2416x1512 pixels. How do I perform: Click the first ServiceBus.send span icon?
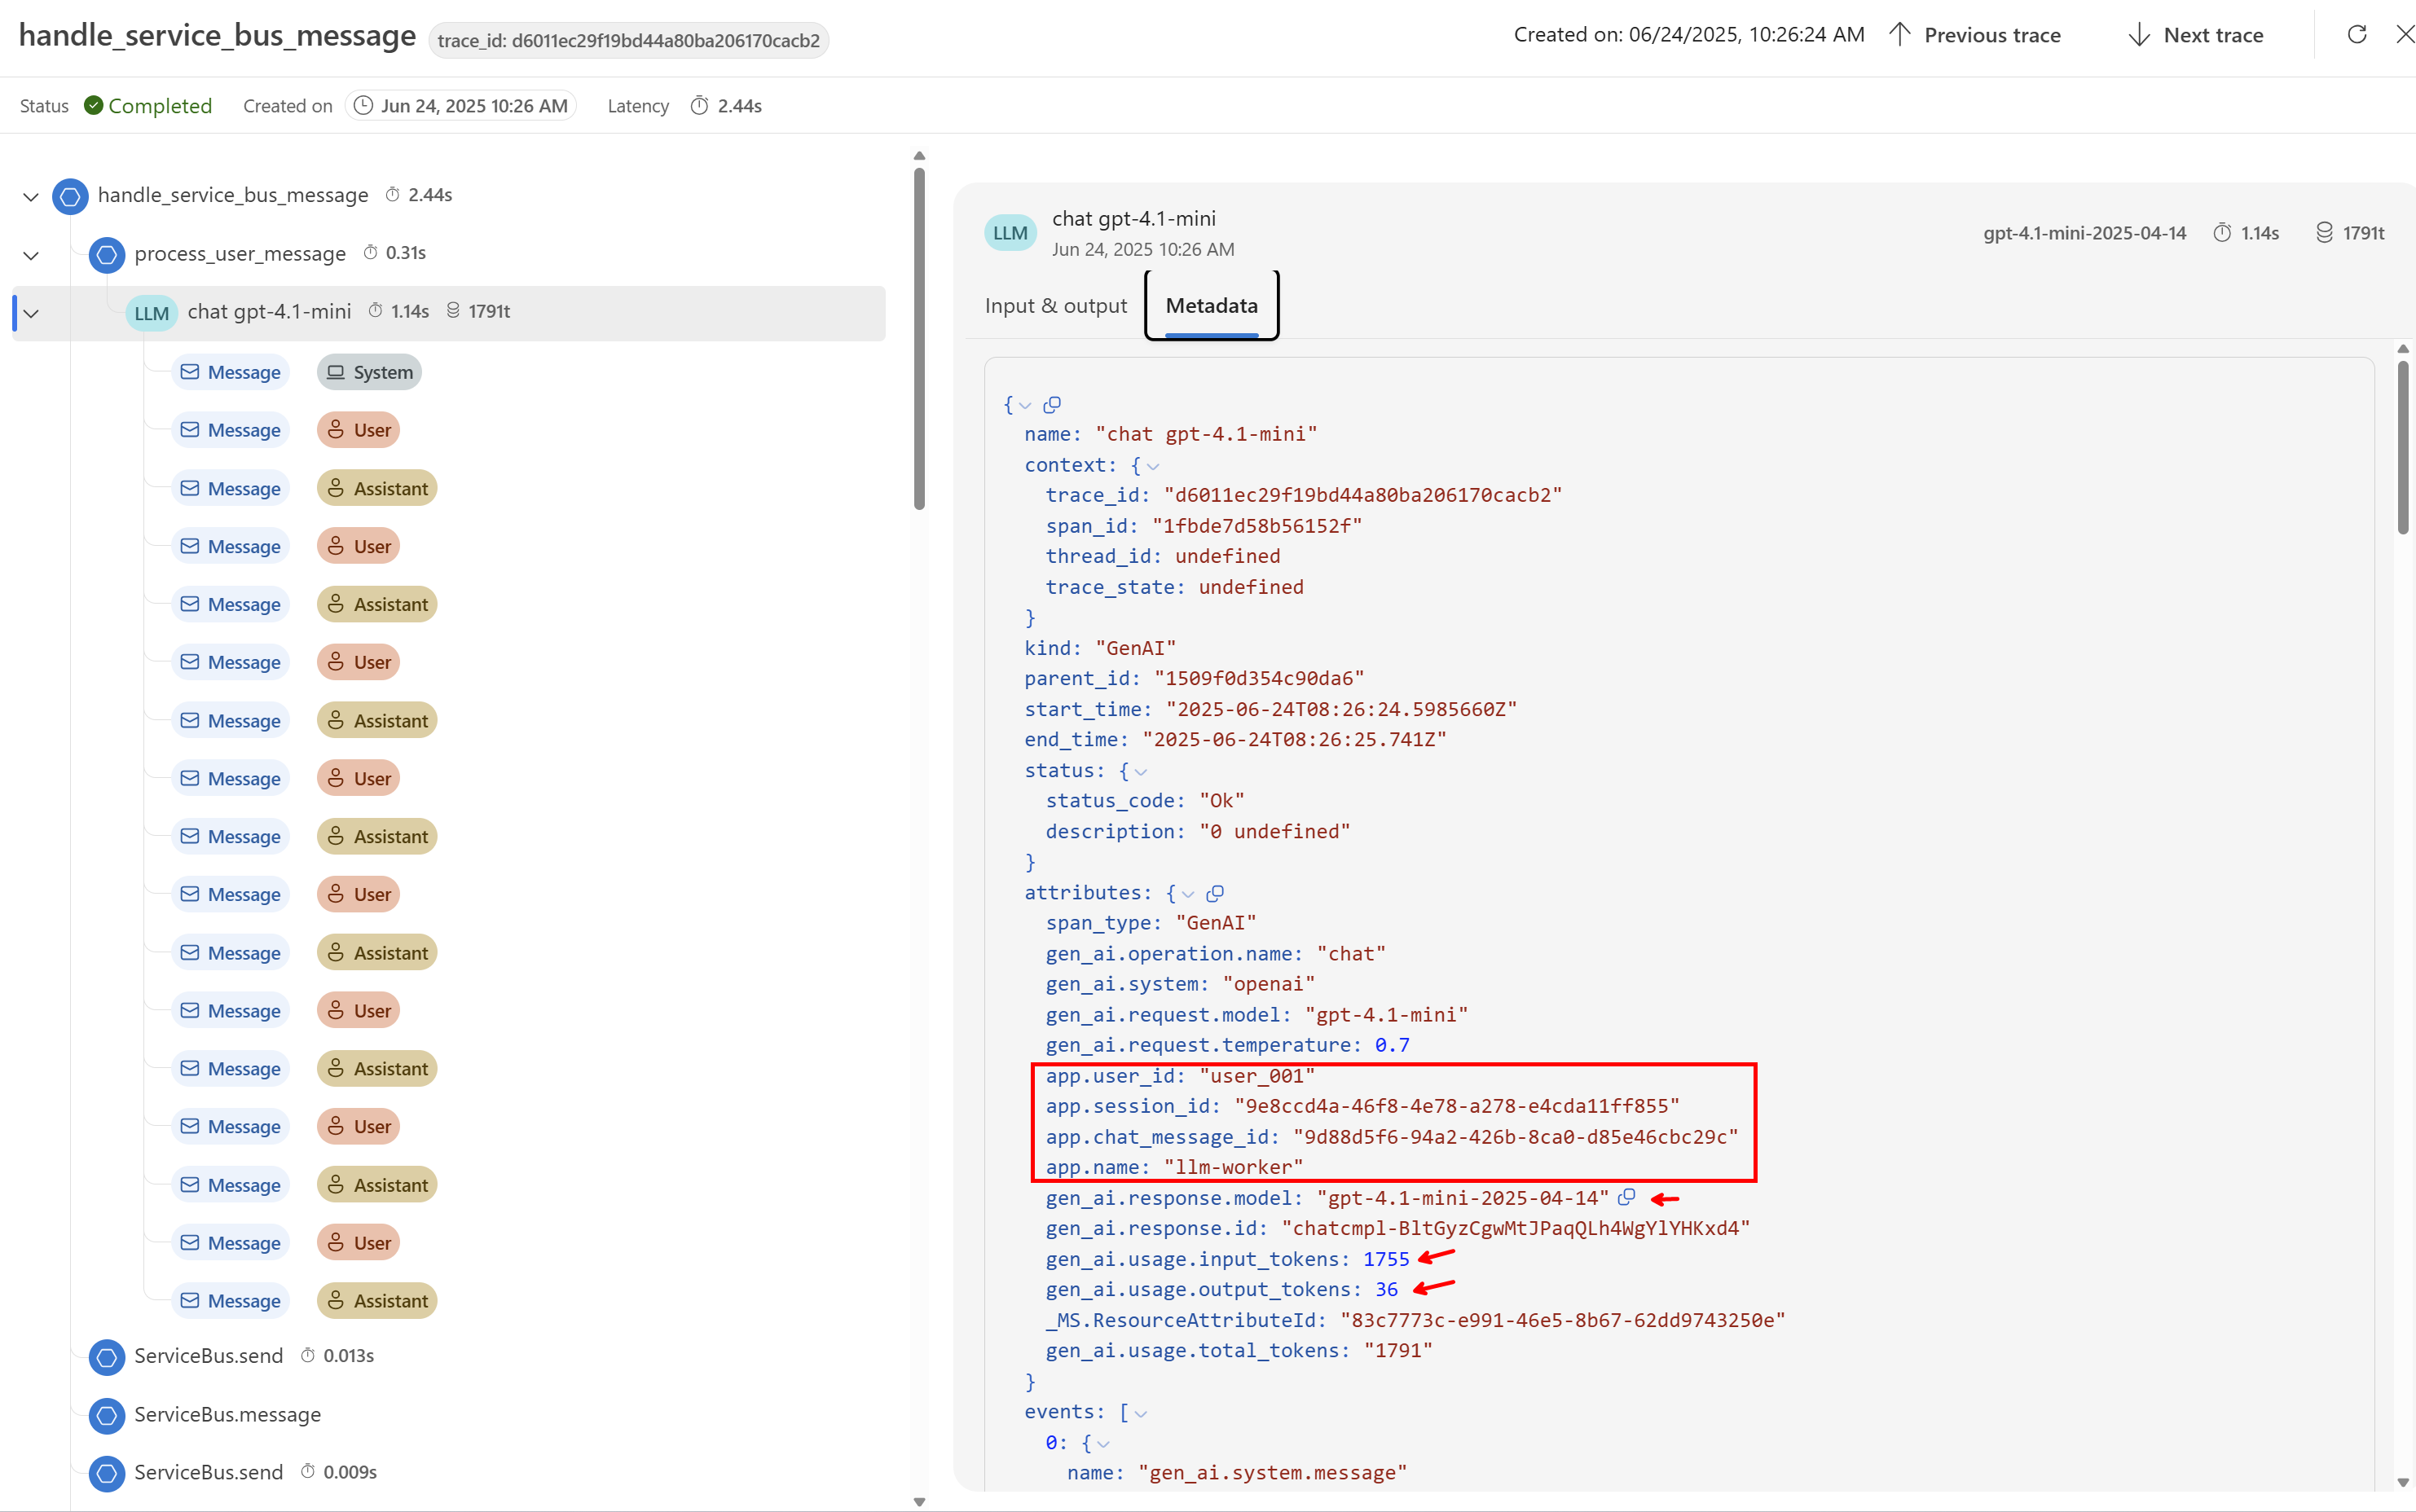point(107,1356)
